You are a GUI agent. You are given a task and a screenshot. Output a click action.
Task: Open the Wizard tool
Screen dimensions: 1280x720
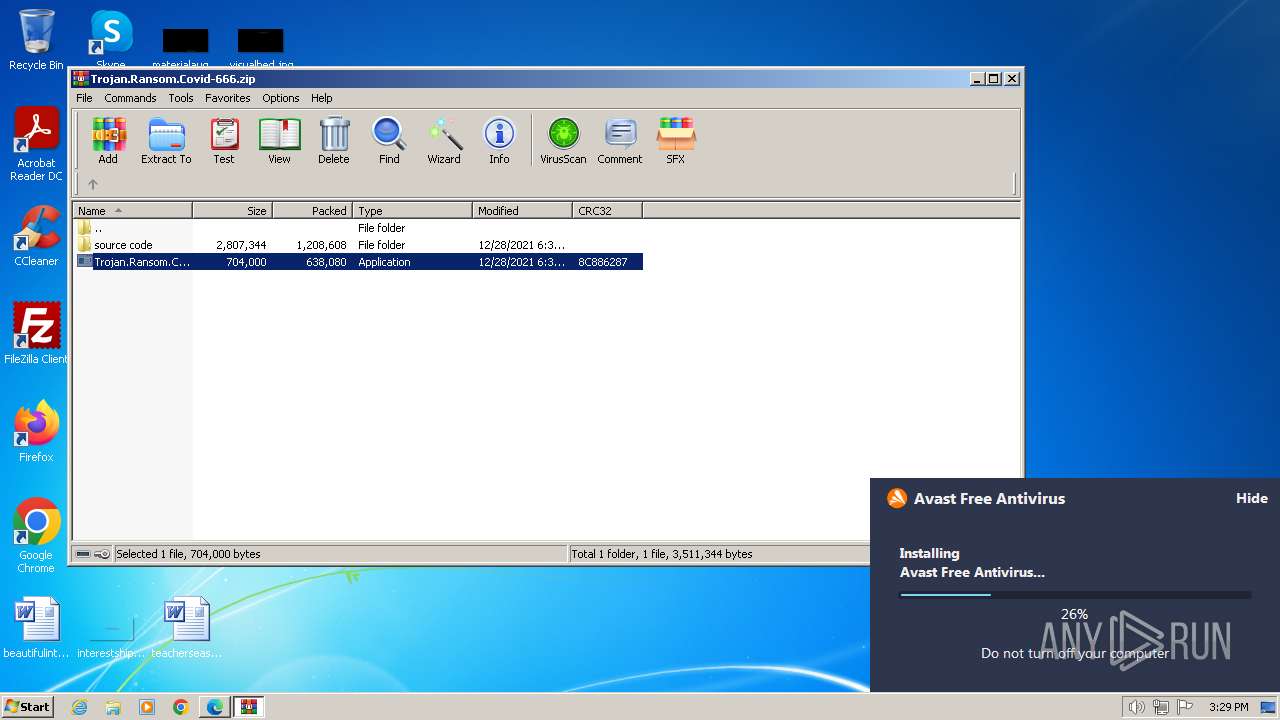click(444, 140)
